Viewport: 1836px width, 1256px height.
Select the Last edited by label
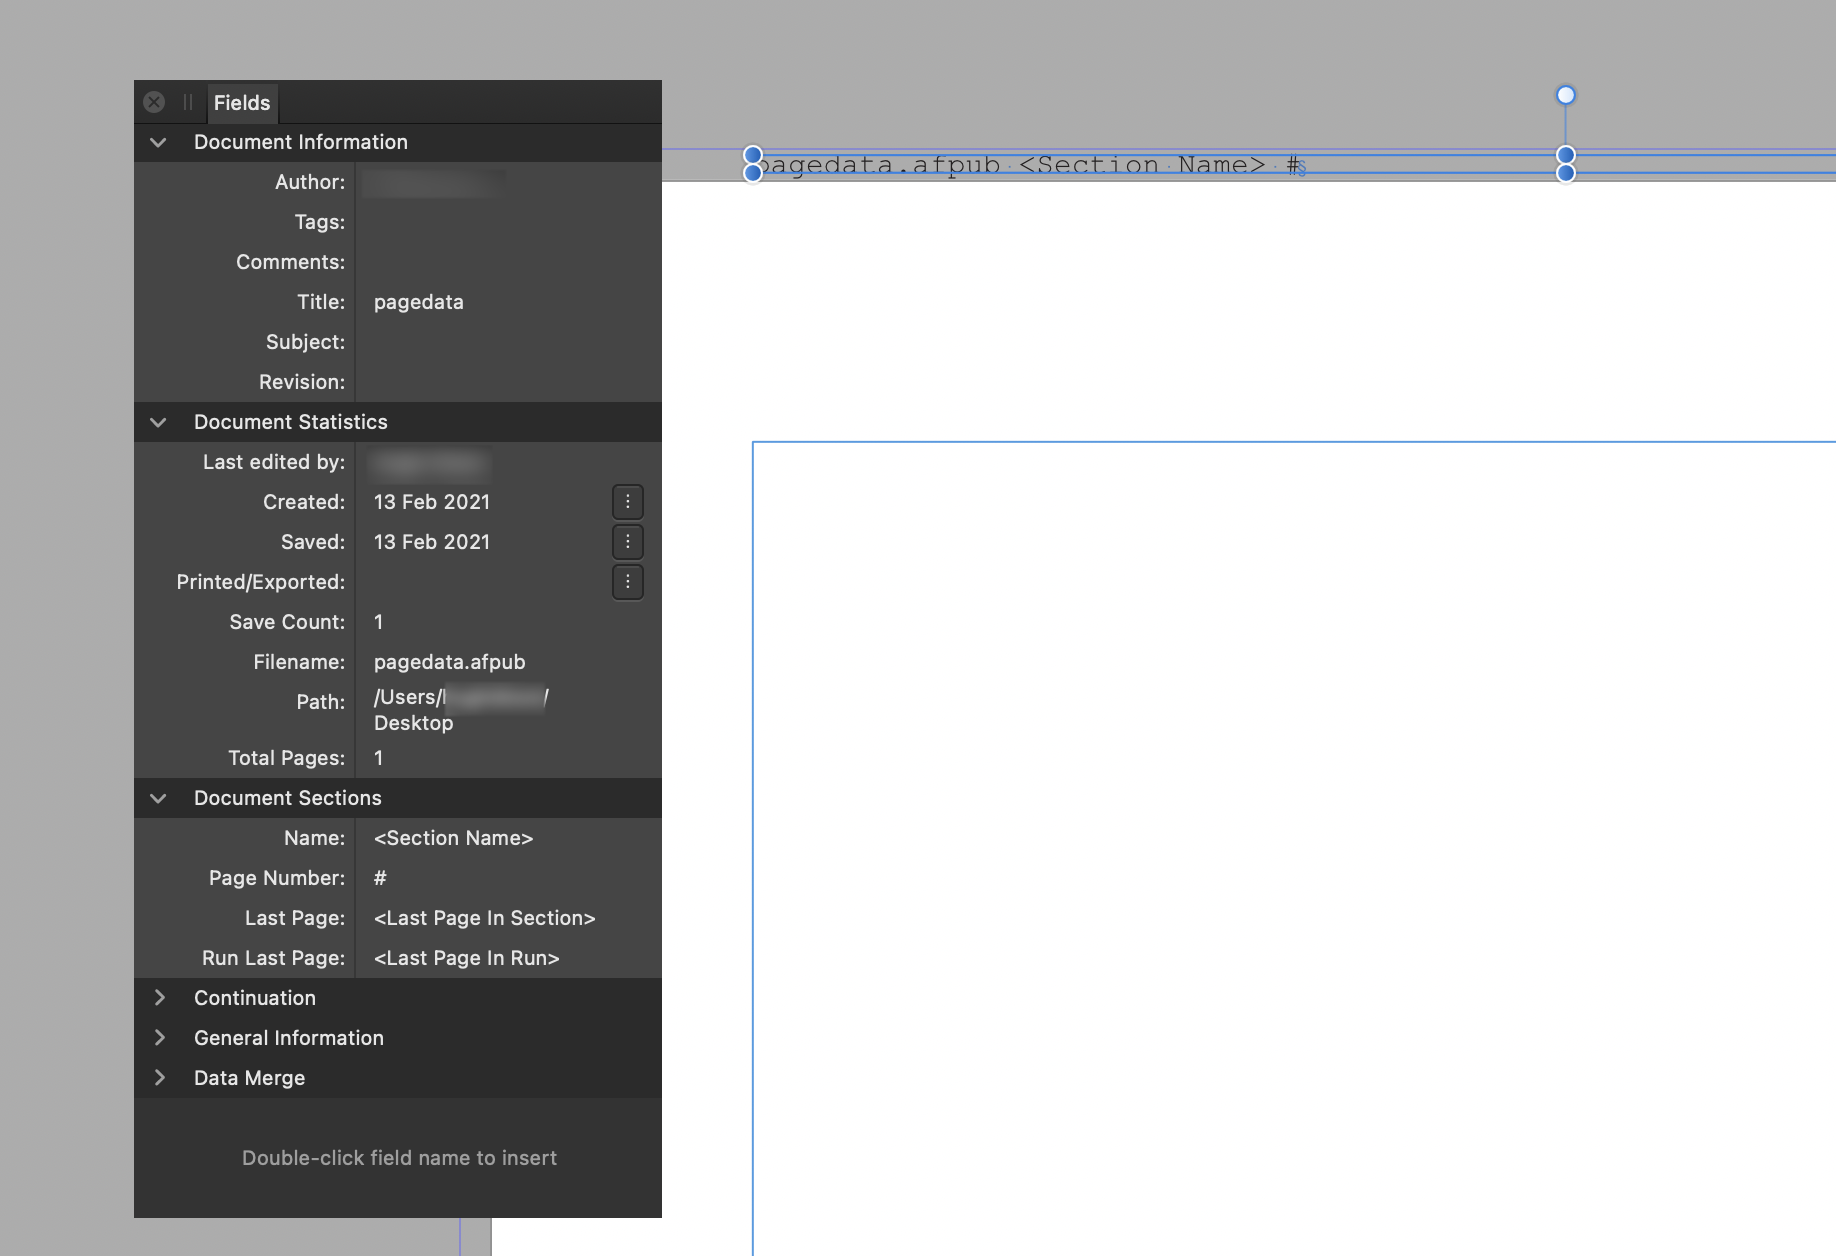[274, 462]
